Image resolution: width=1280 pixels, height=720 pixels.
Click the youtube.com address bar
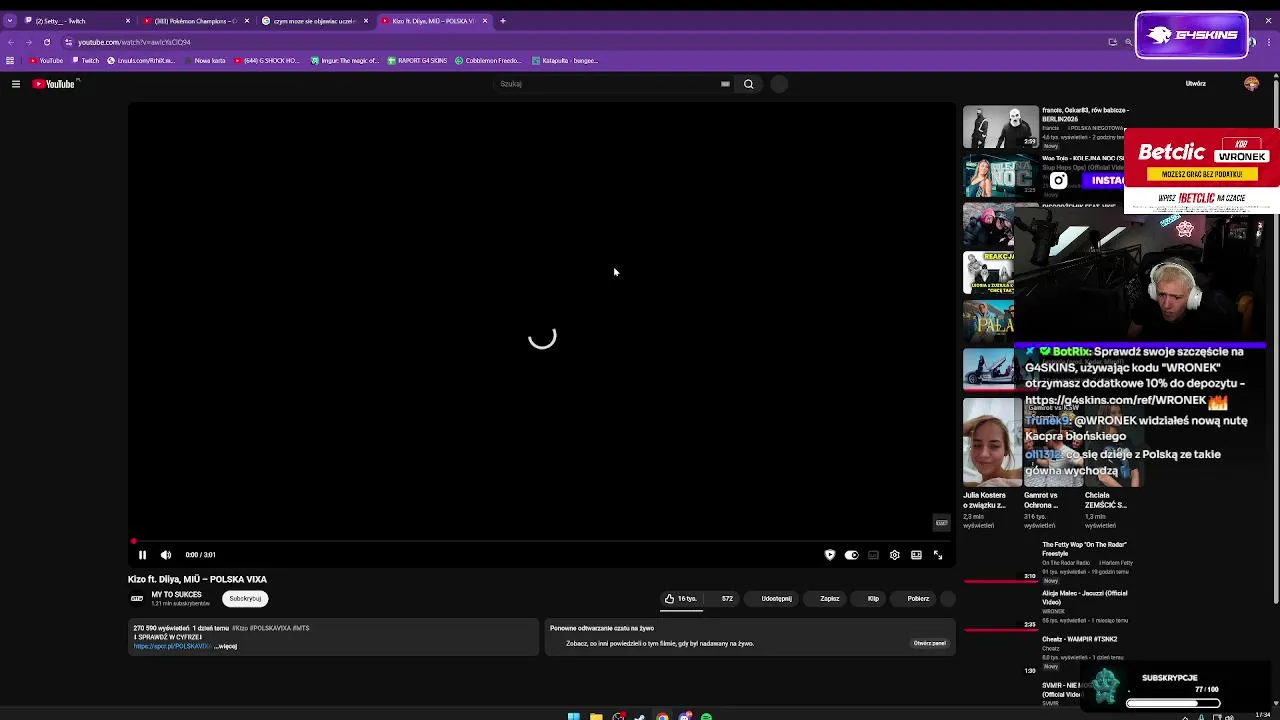point(580,42)
